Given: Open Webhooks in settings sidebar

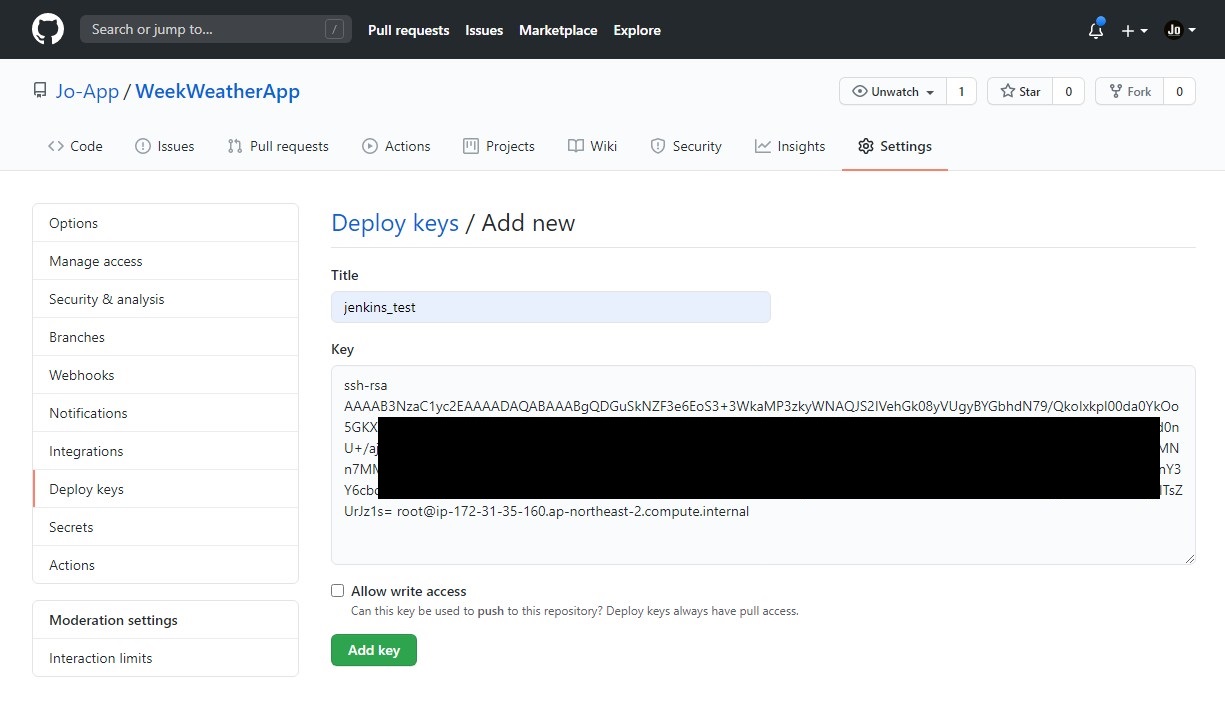Looking at the screenshot, I should coord(166,375).
